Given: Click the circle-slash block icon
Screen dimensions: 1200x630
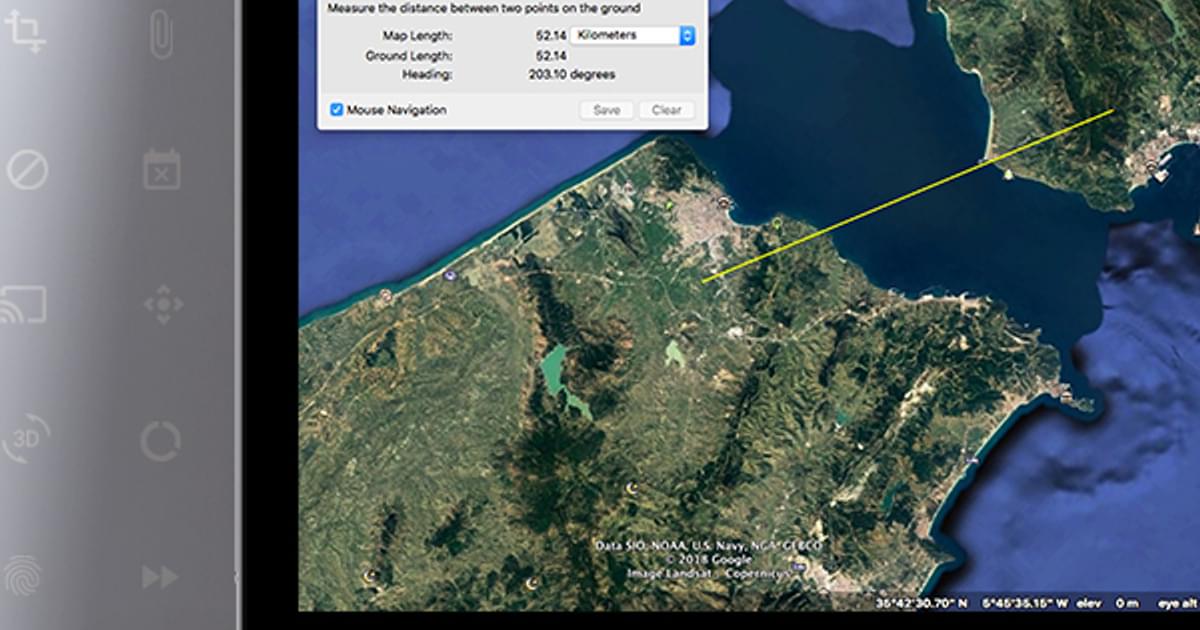Looking at the screenshot, I should [x=27, y=170].
